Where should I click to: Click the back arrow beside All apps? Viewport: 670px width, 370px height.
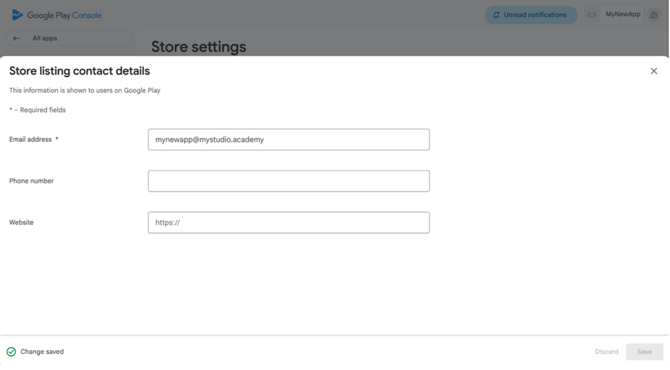(x=16, y=38)
